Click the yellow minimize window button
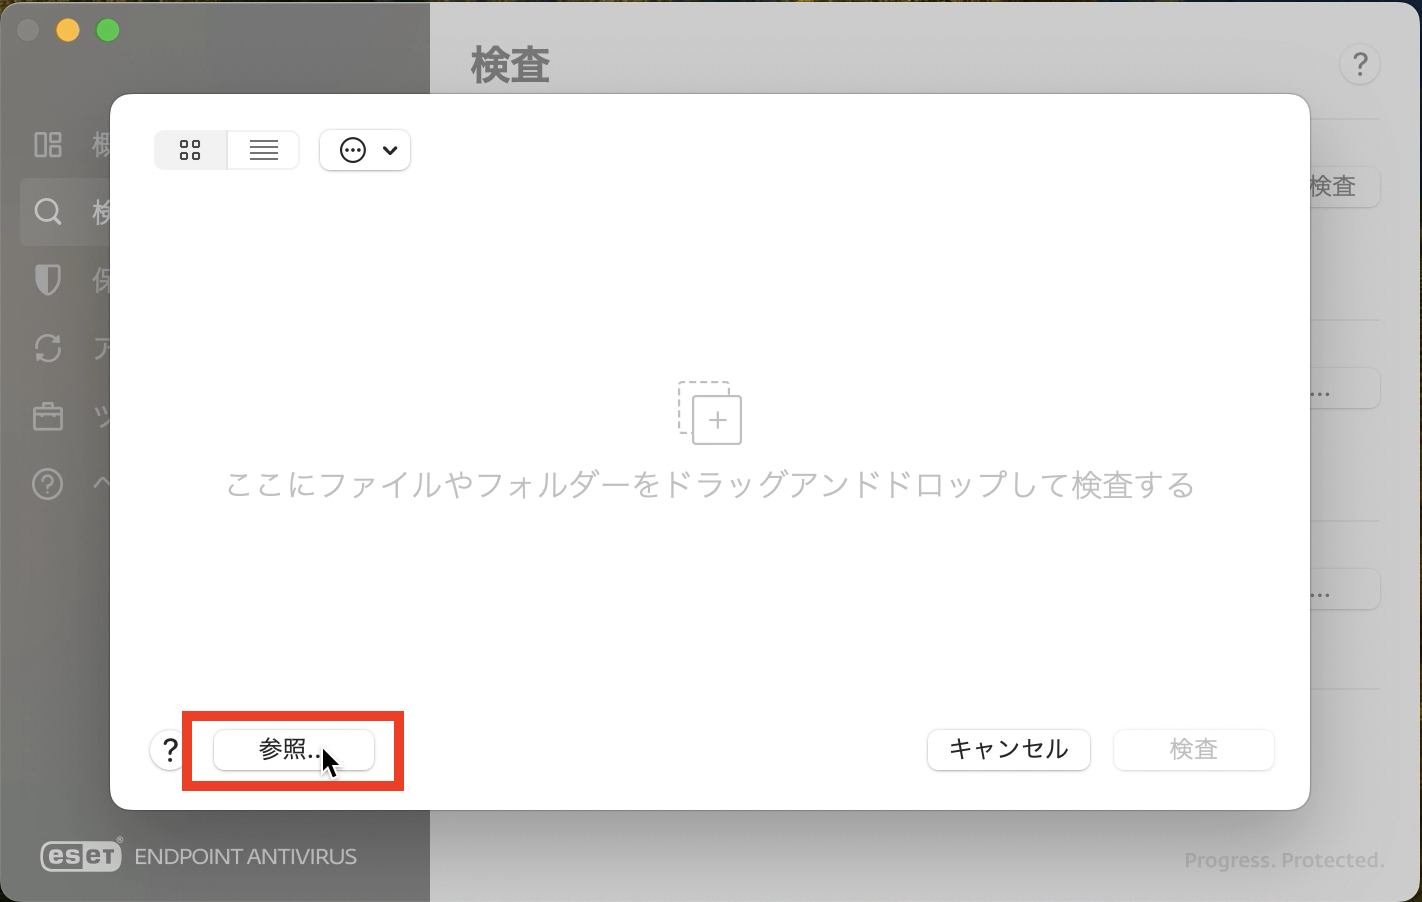 point(68,30)
